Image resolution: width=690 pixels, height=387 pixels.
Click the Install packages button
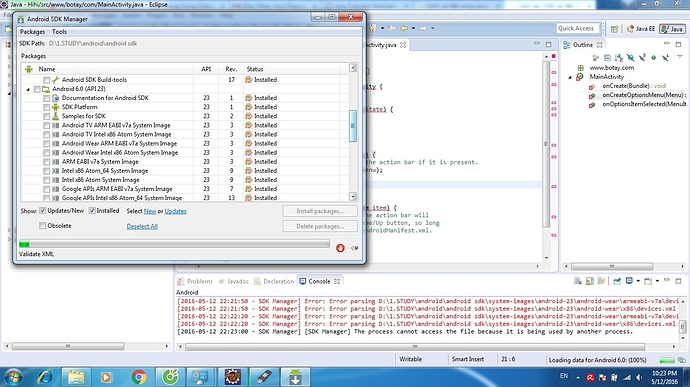coord(320,211)
